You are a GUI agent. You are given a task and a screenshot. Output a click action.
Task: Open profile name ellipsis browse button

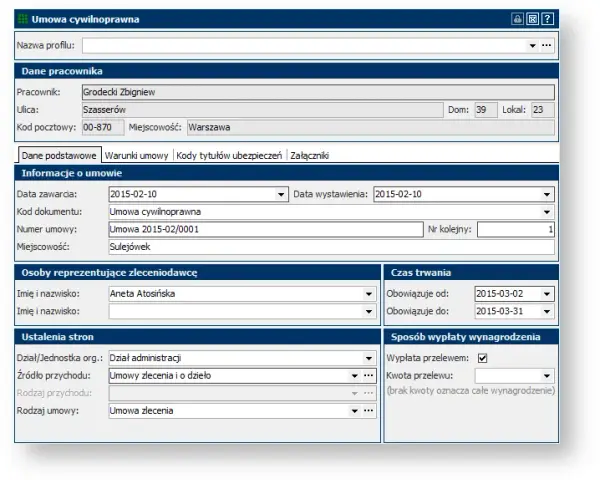(546, 46)
